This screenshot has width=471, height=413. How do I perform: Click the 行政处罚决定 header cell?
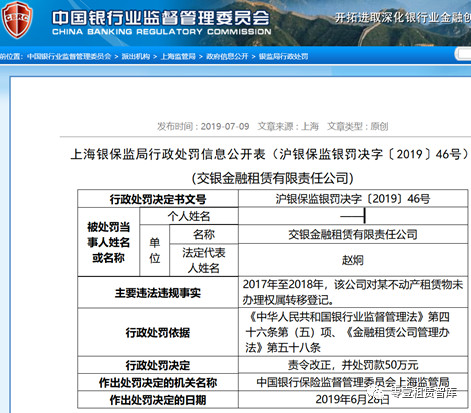(x=158, y=365)
